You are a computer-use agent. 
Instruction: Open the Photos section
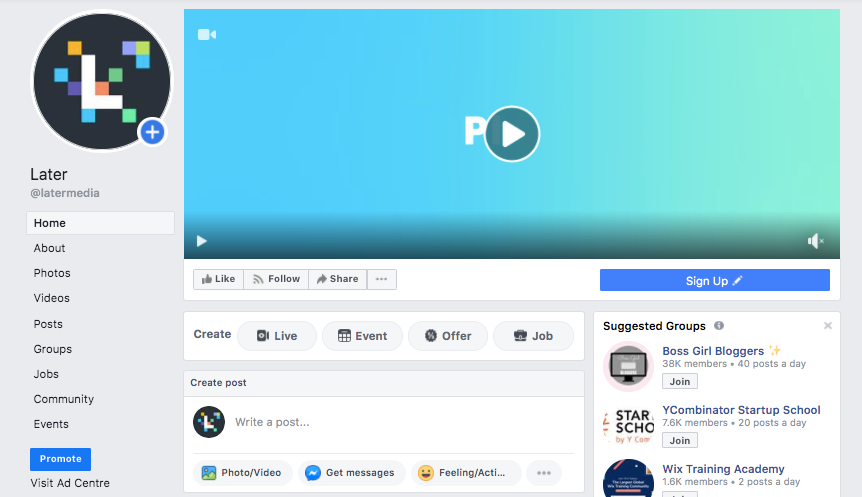[x=52, y=273]
